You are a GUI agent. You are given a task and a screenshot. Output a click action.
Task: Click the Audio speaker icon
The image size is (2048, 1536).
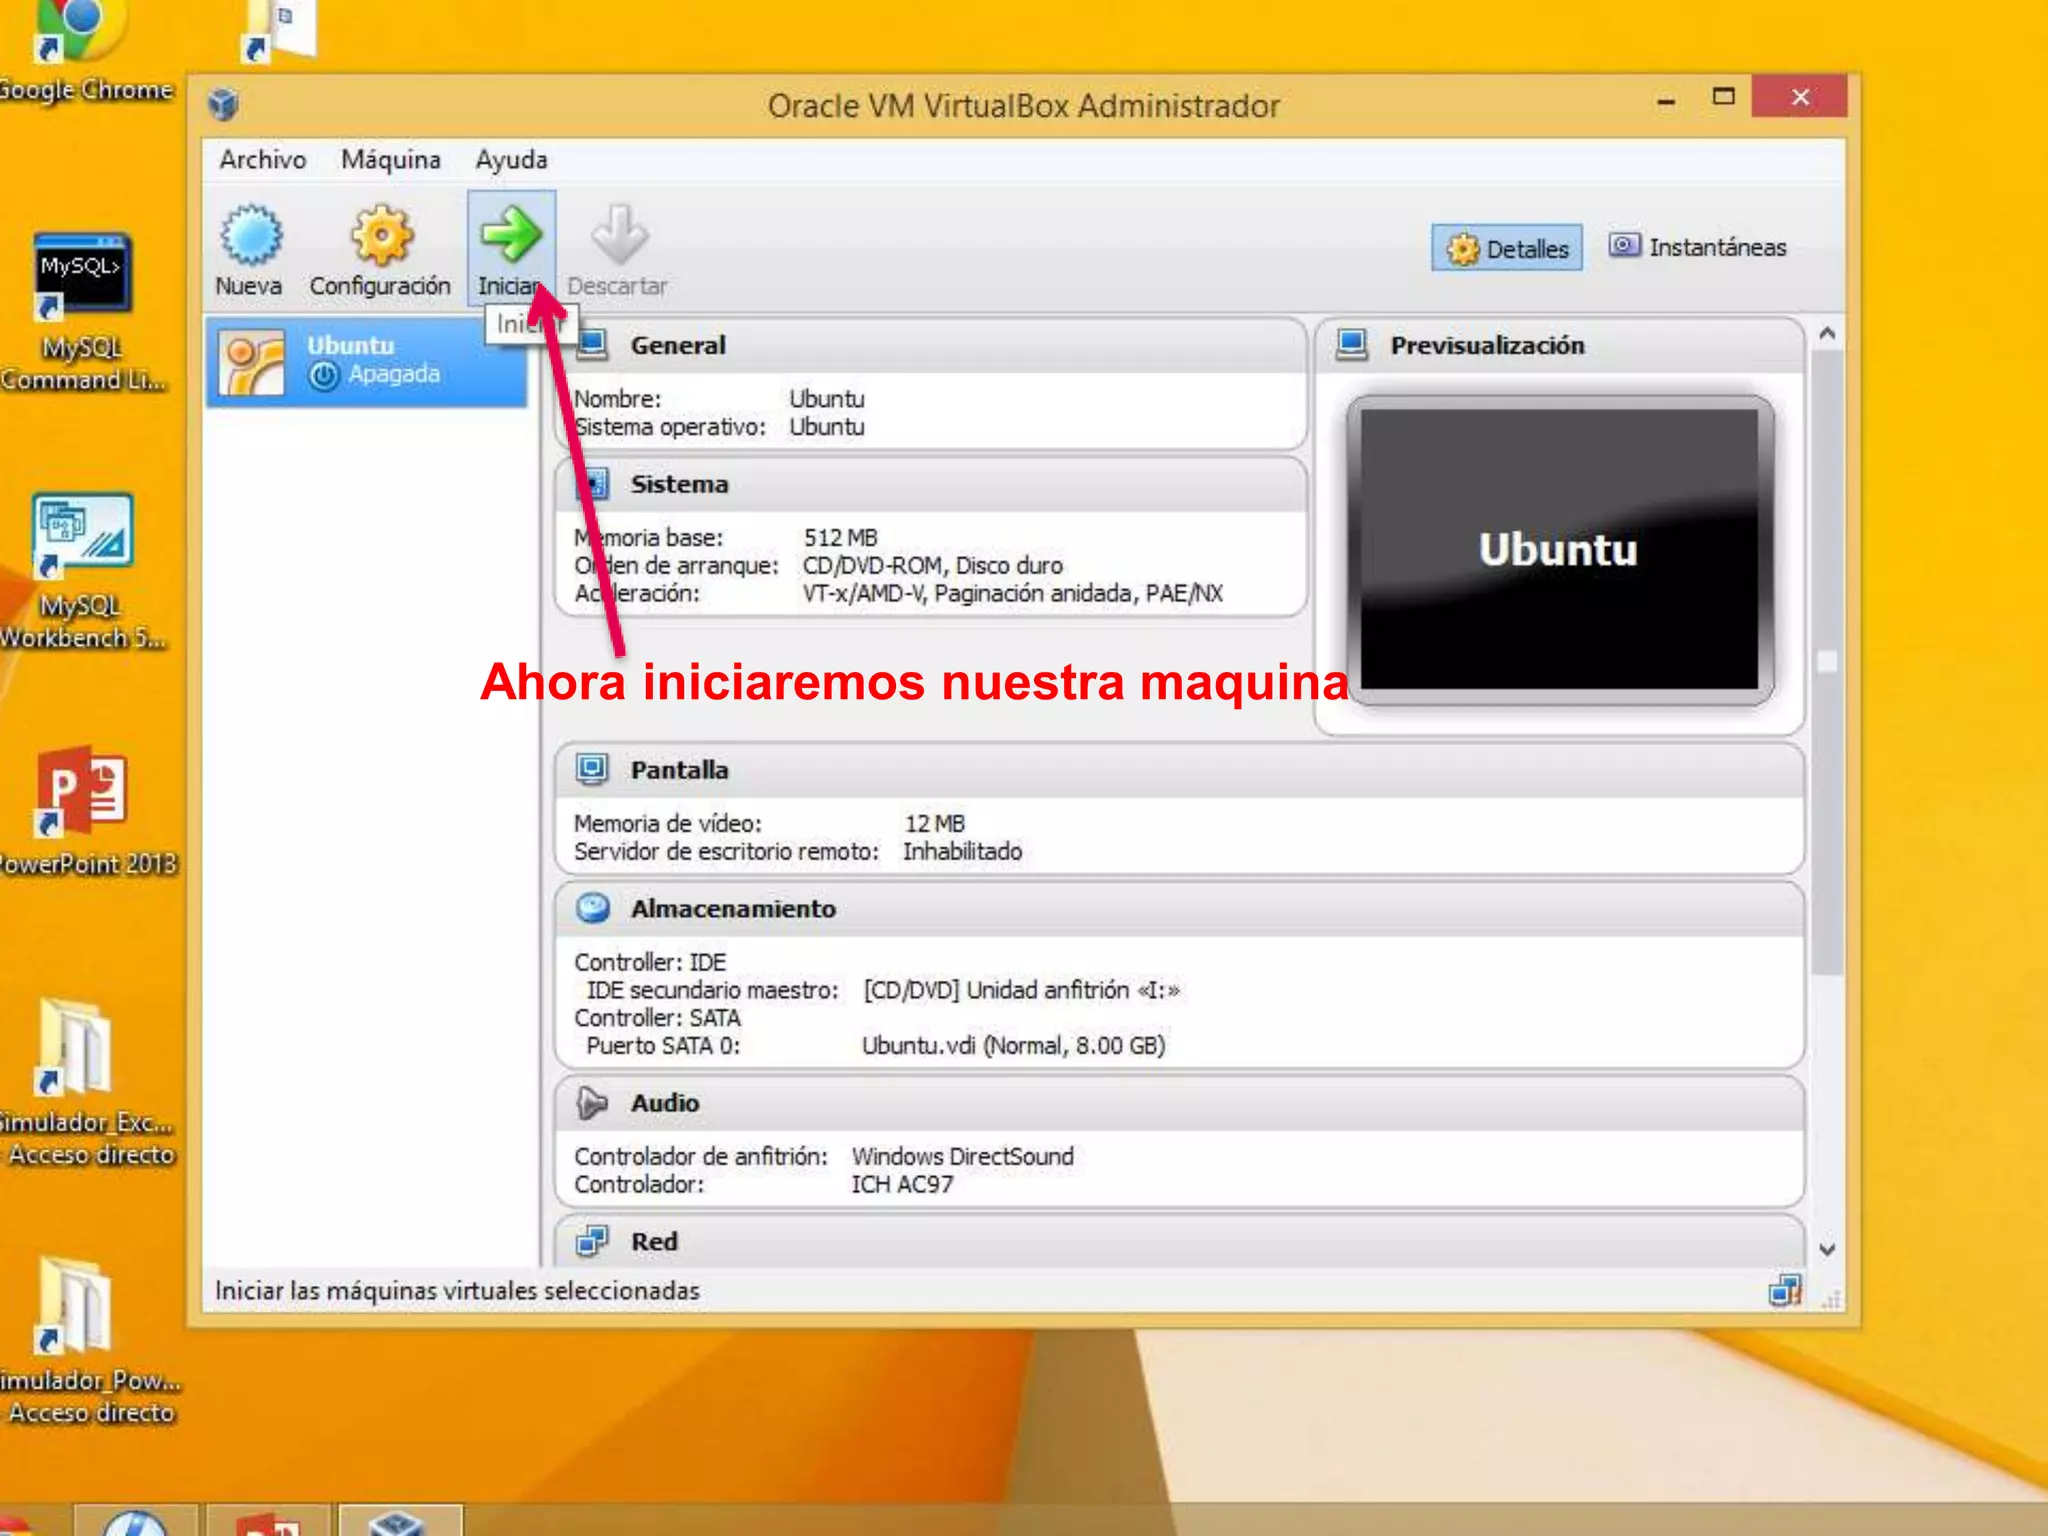click(x=592, y=1102)
